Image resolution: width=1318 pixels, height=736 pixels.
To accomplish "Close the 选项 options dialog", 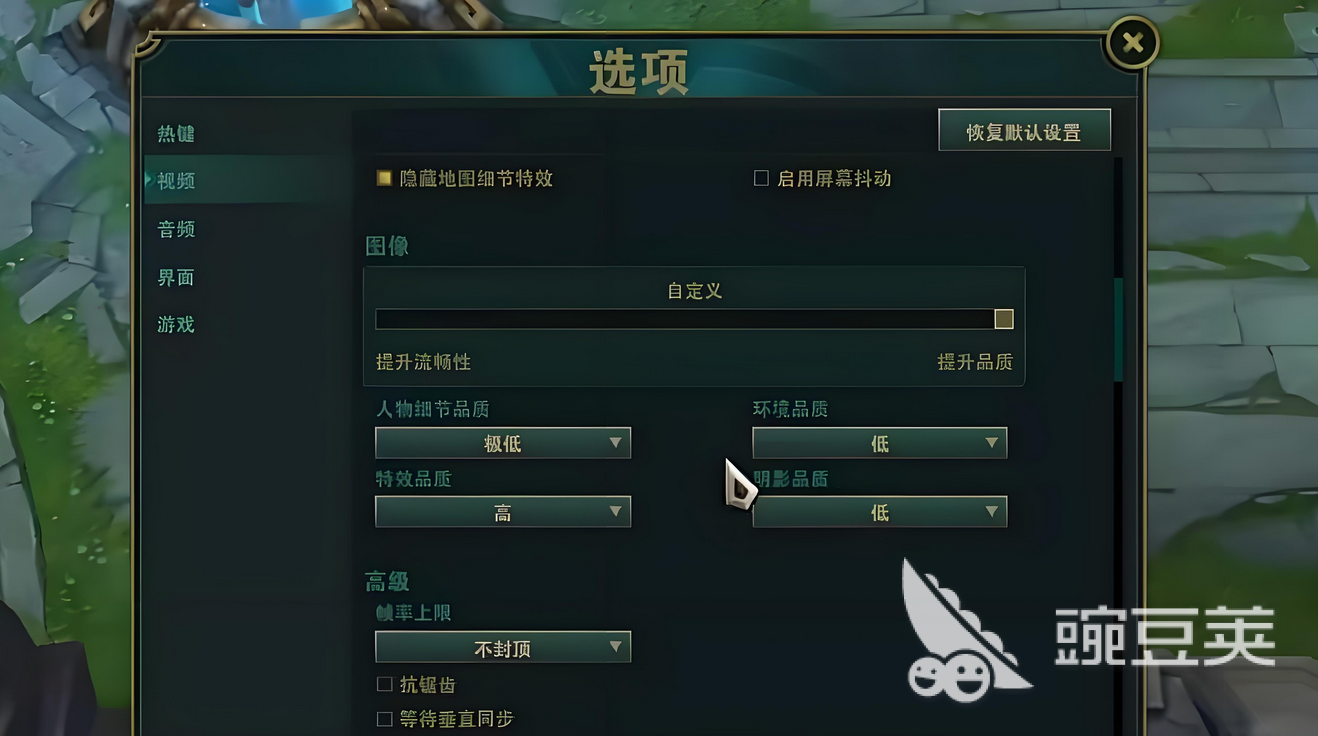I will [x=1132, y=43].
